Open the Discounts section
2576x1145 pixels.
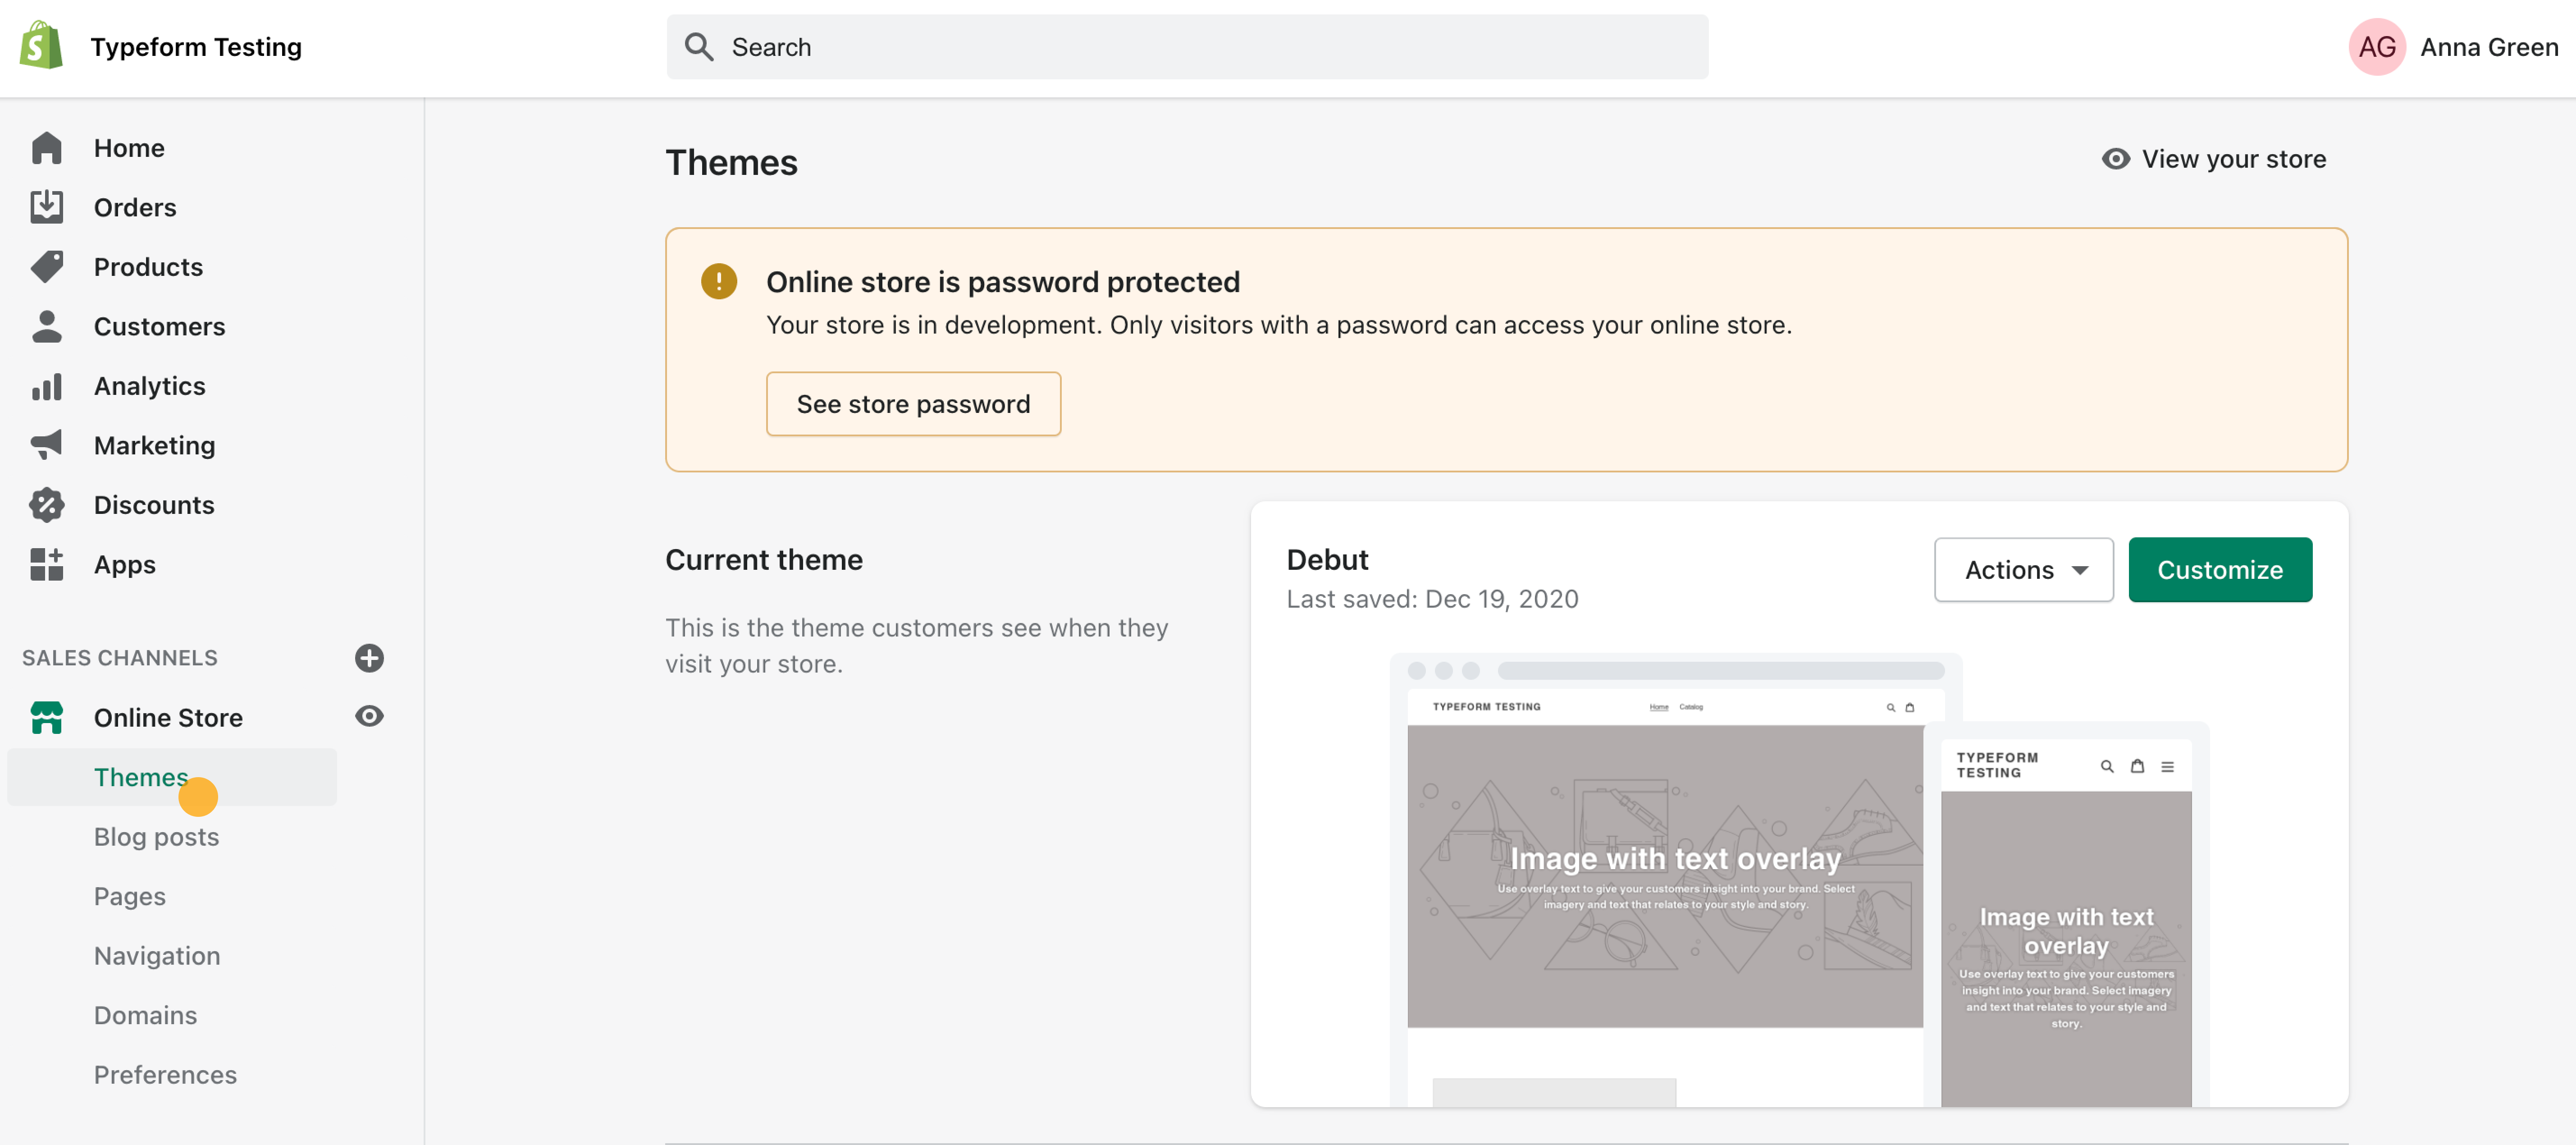[x=154, y=505]
